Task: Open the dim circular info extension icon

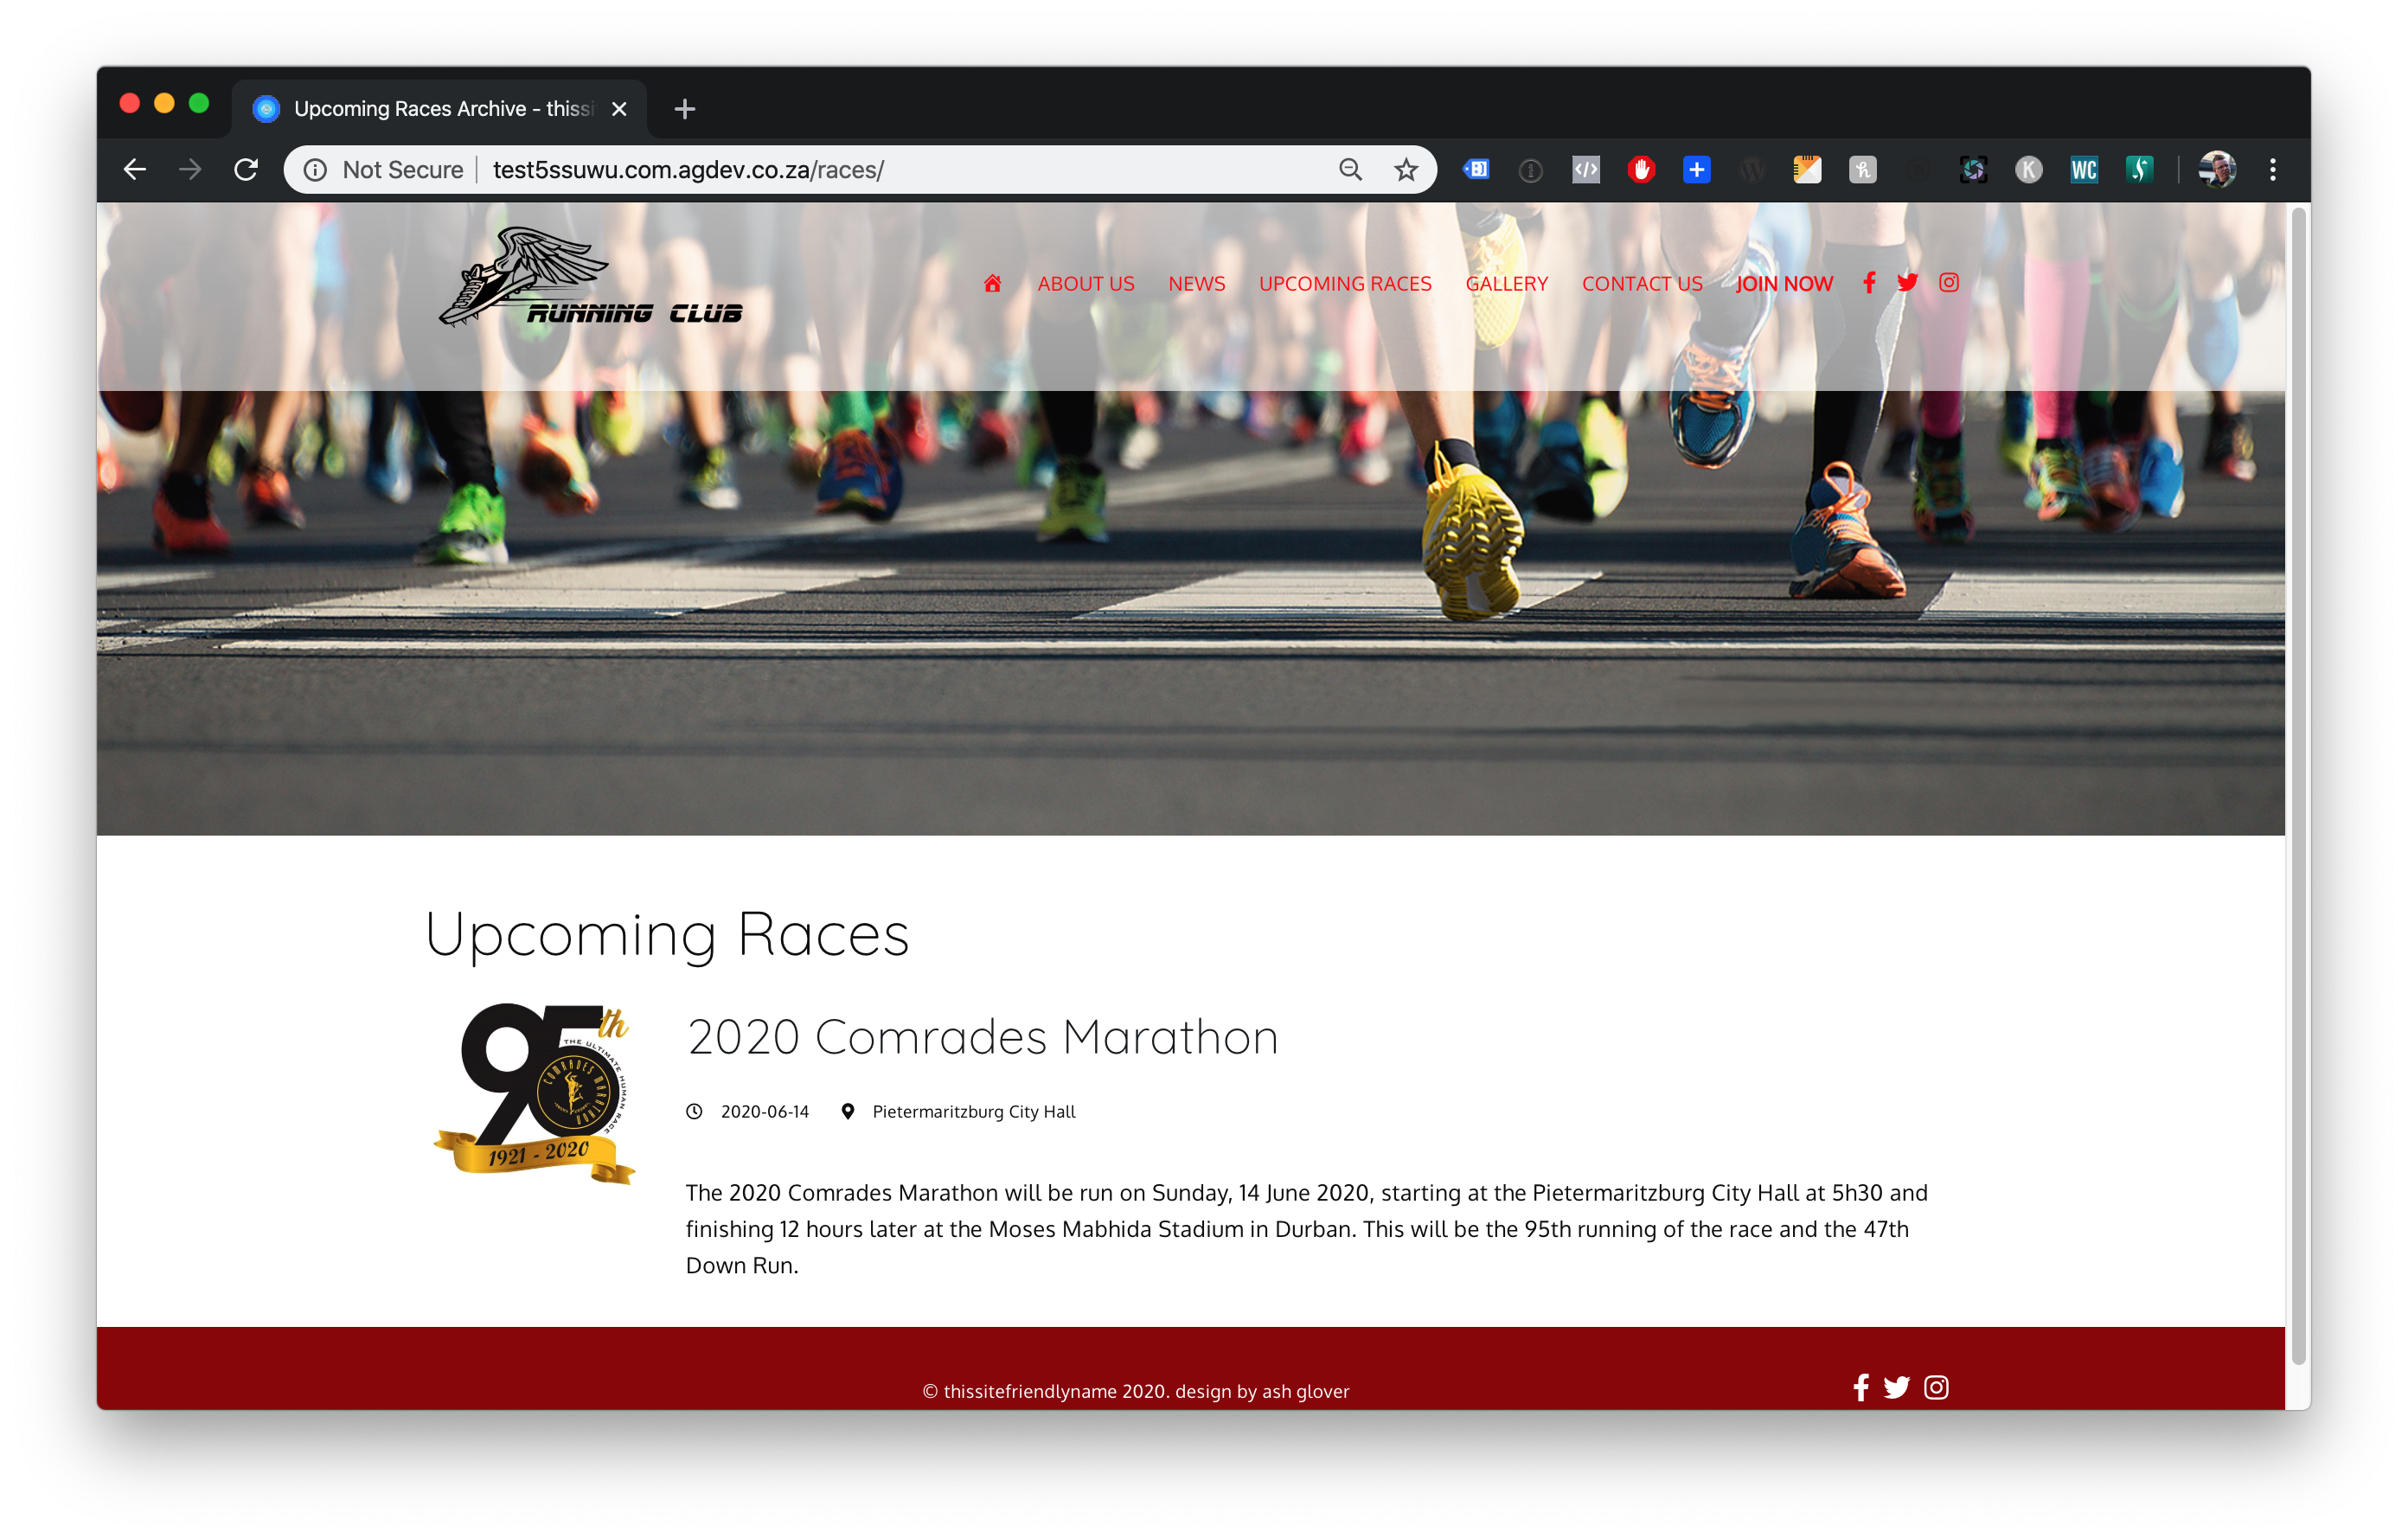Action: 1530,170
